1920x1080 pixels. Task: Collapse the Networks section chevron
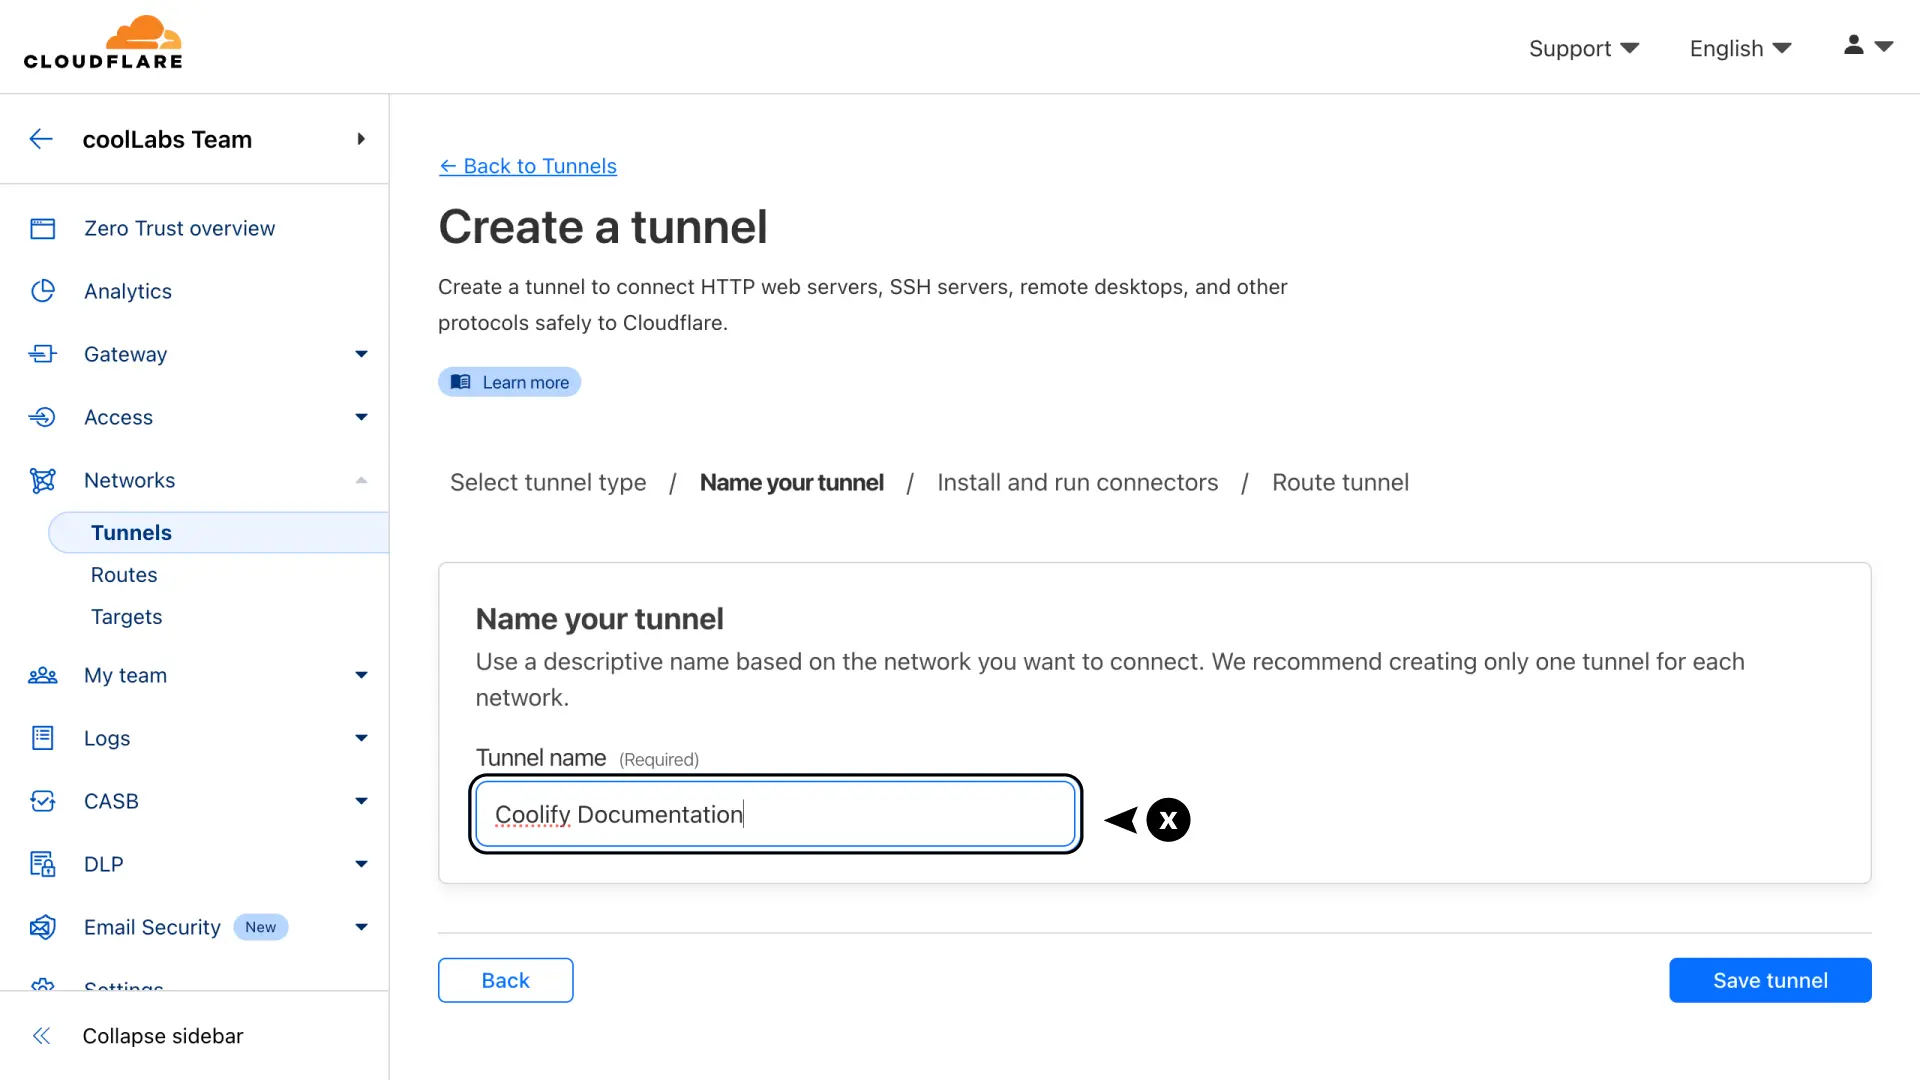click(361, 480)
